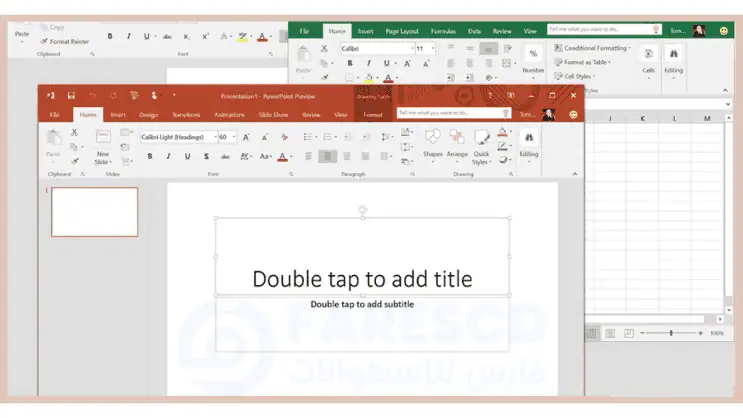This screenshot has width=743, height=418.
Task: Open PowerPoint Shape Fill color button
Action: pyautogui.click(x=503, y=132)
